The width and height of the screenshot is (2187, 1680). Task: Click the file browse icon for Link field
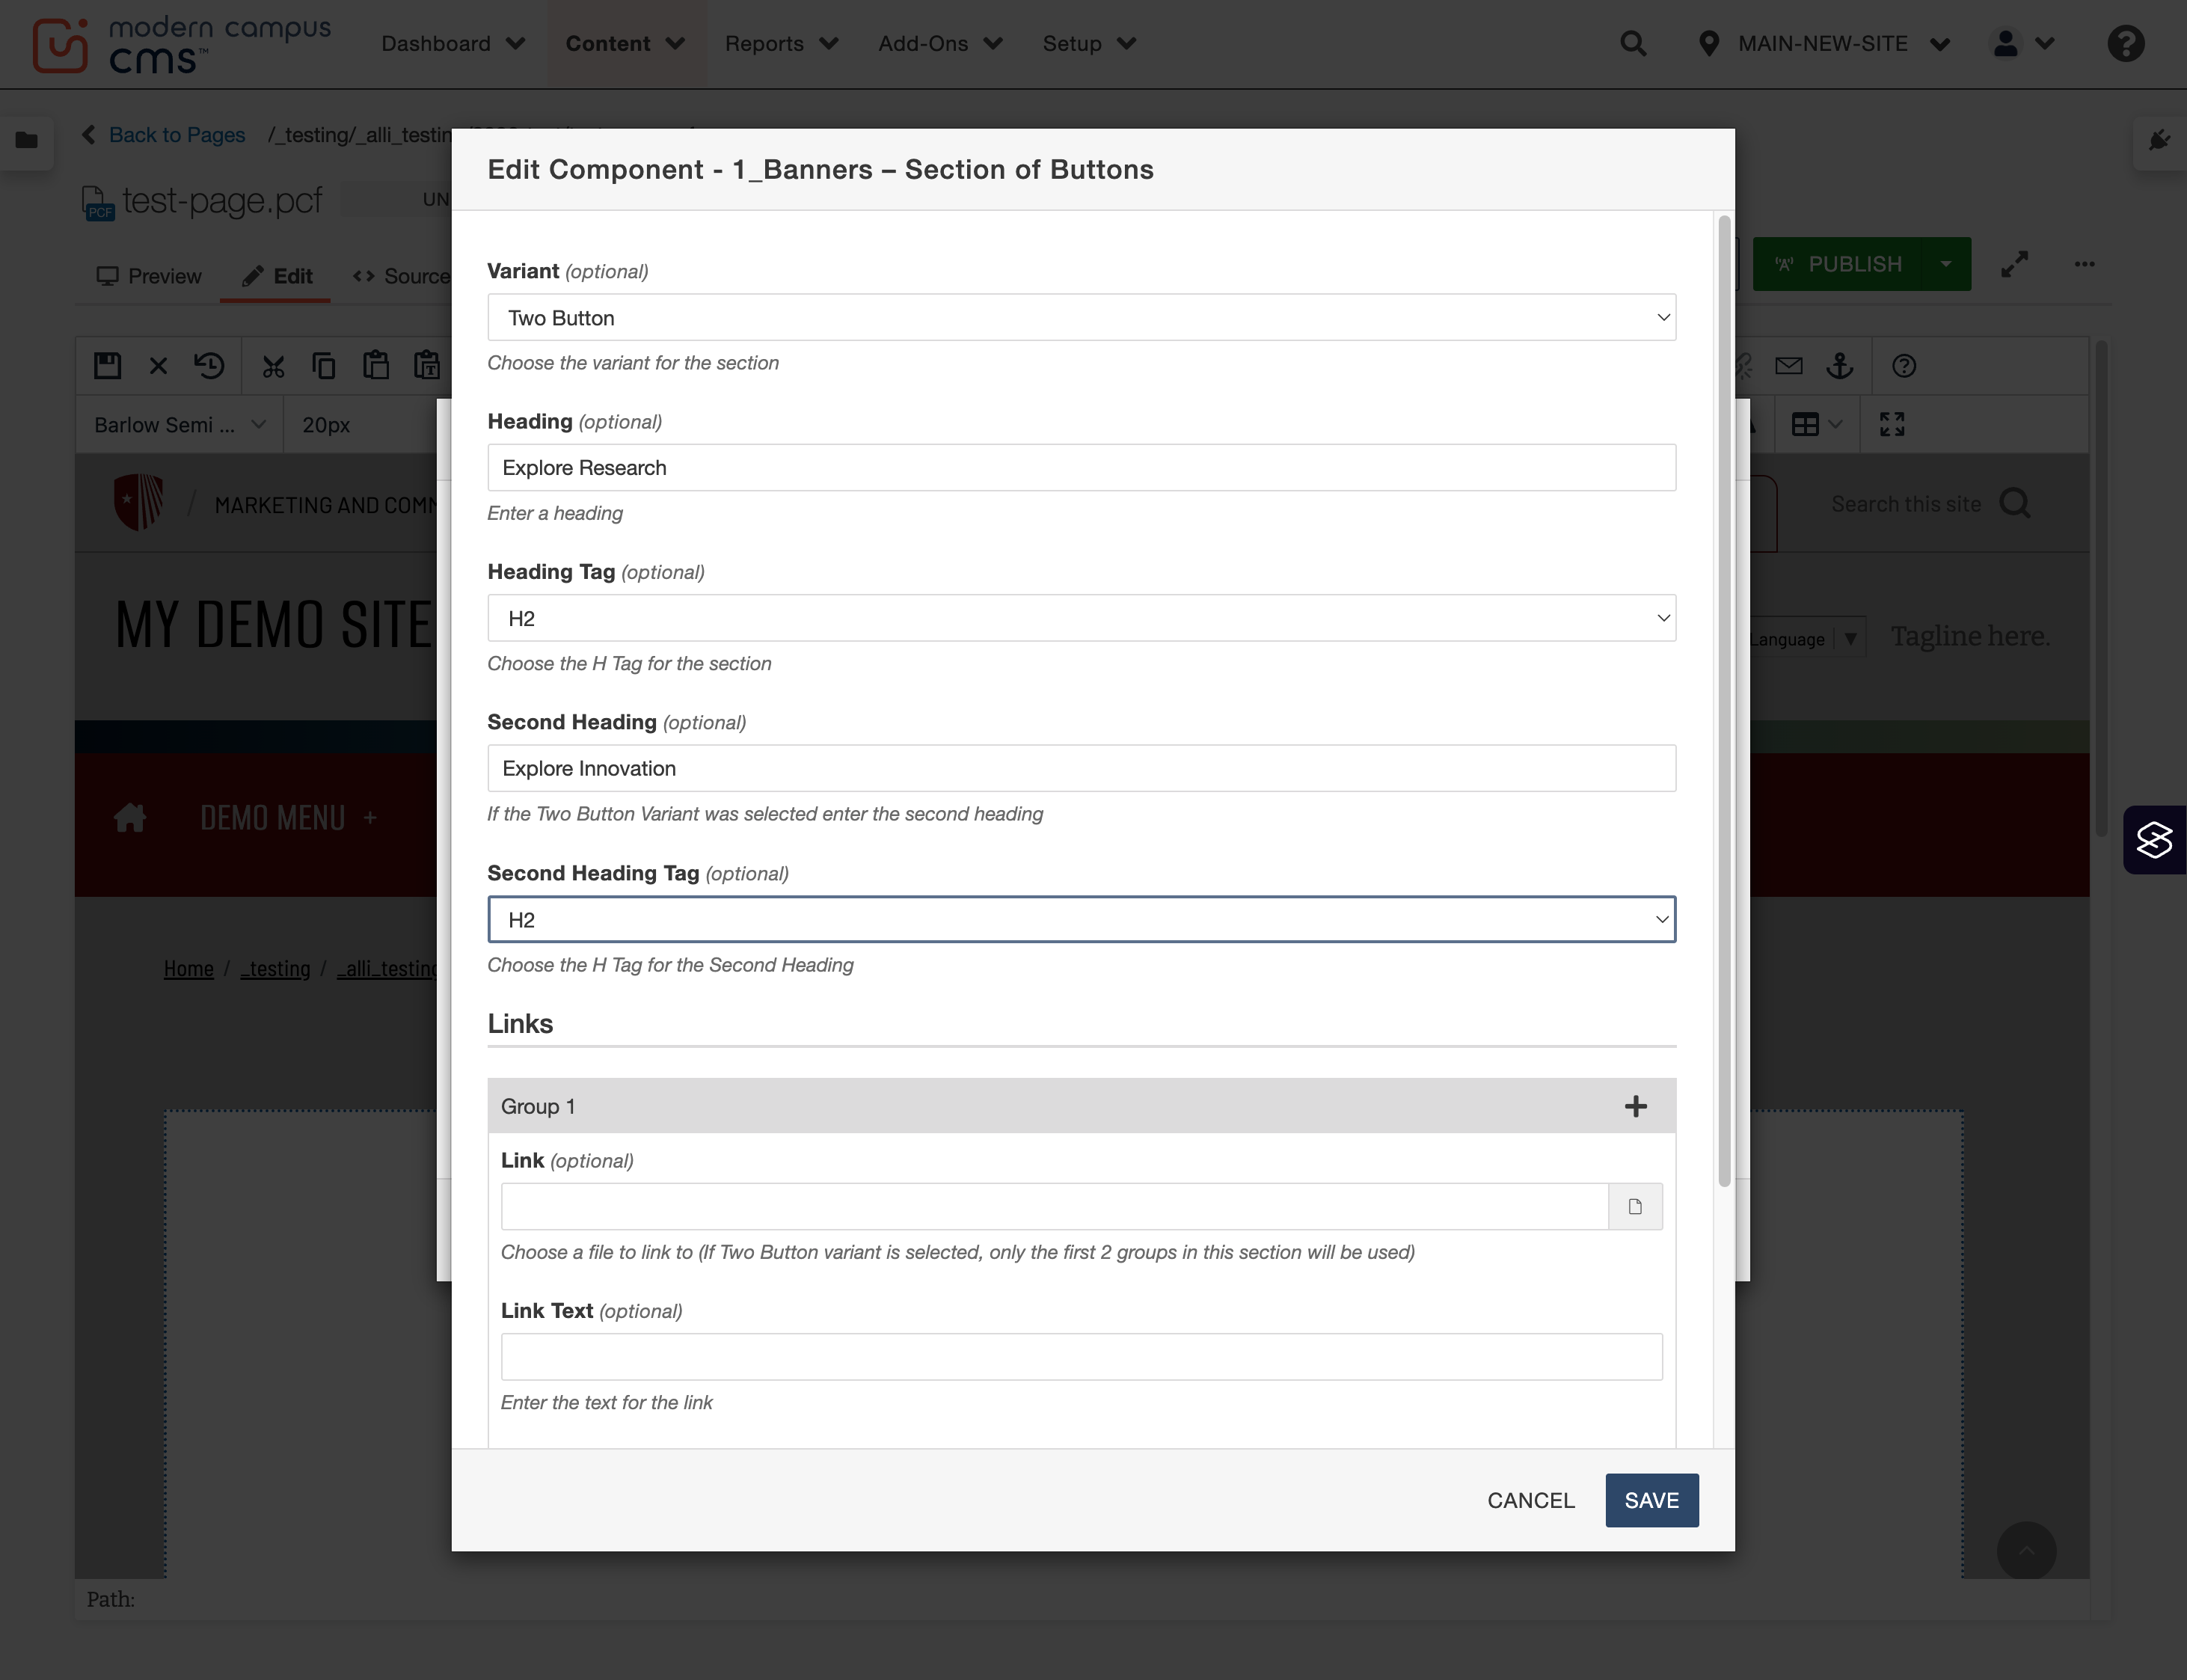click(x=1635, y=1207)
